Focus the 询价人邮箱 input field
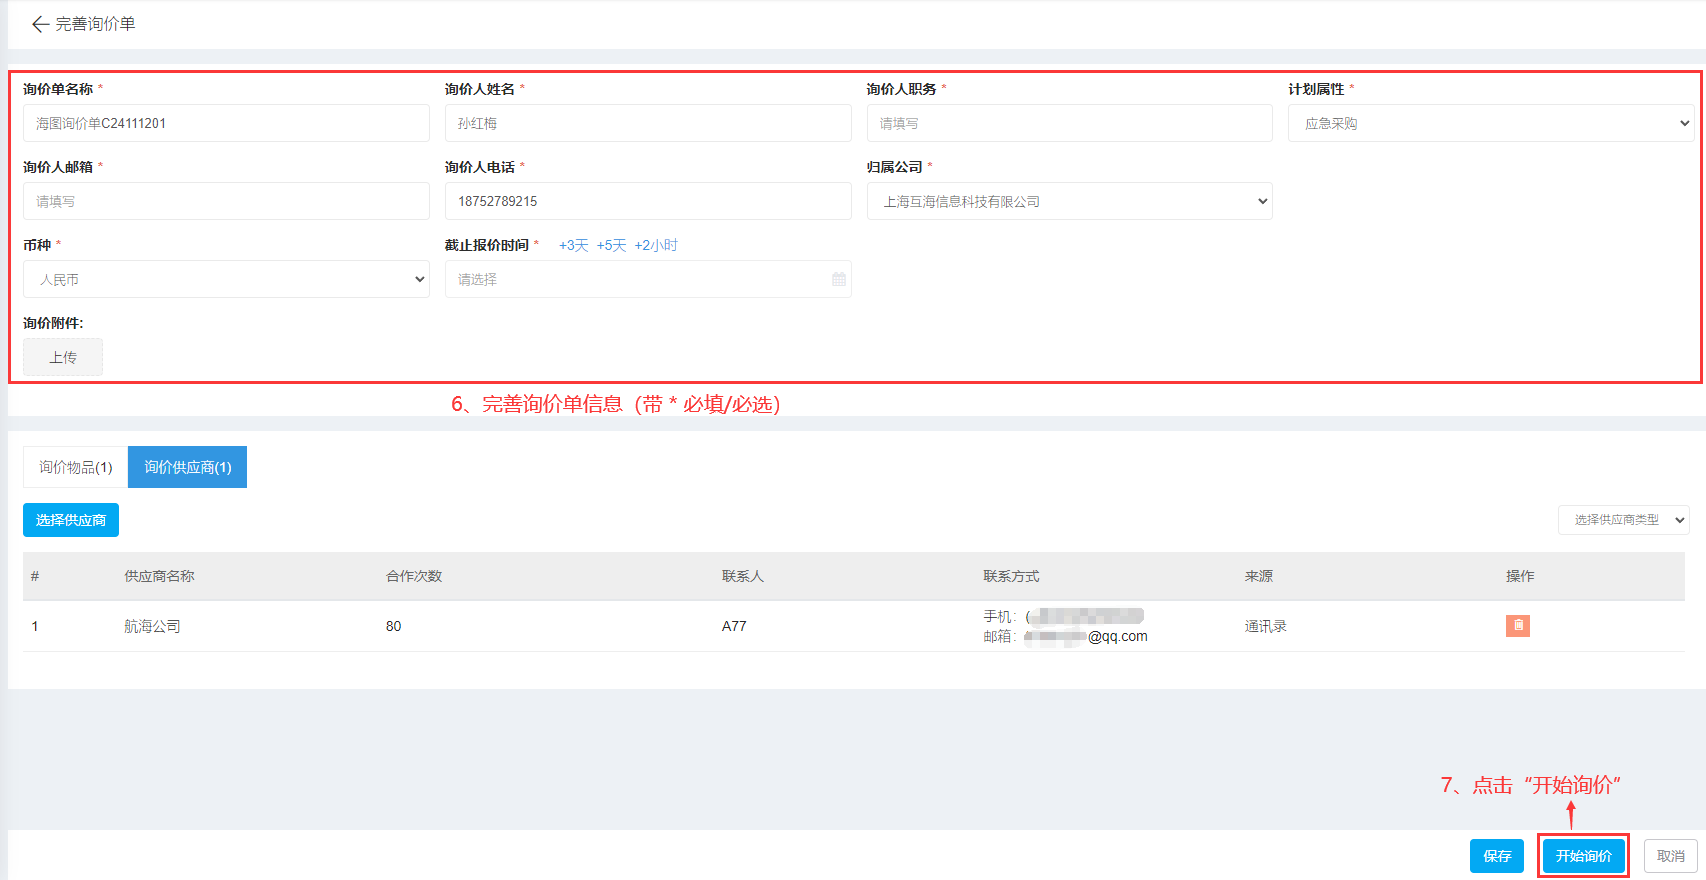This screenshot has height=880, width=1706. tap(226, 201)
